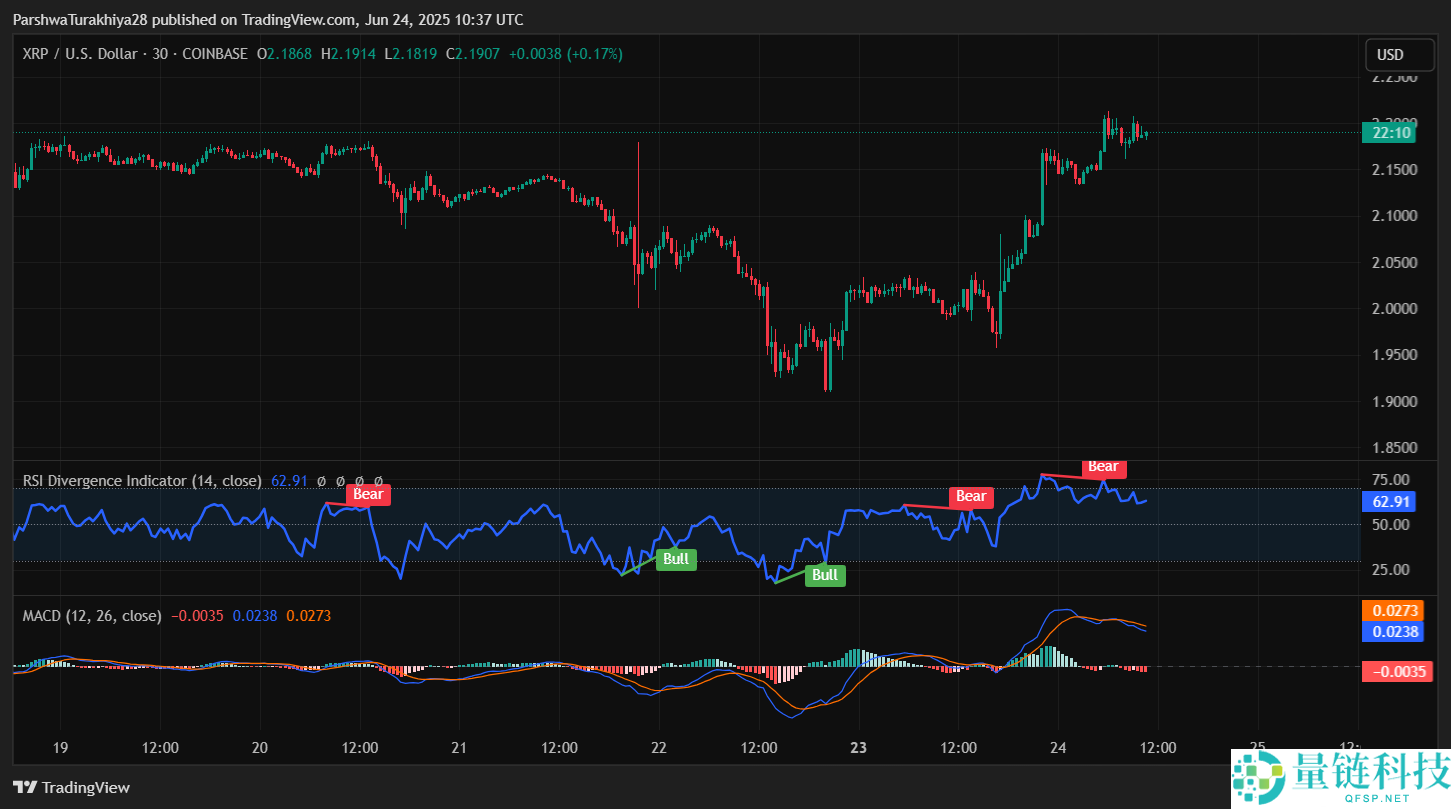Click the Bear label near 23 12:00
Screen dimensions: 1451x809
click(971, 496)
